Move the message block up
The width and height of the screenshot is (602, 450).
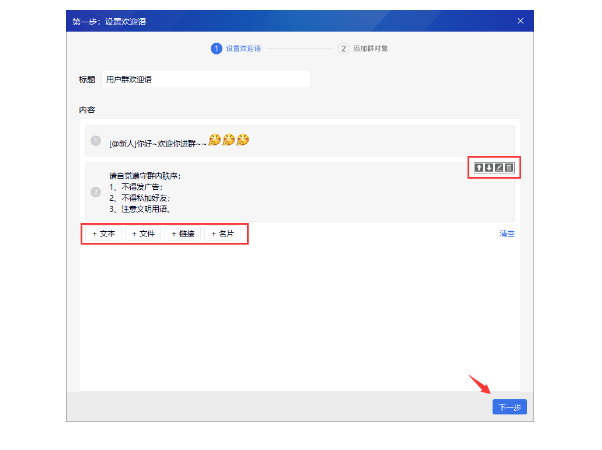(x=479, y=167)
